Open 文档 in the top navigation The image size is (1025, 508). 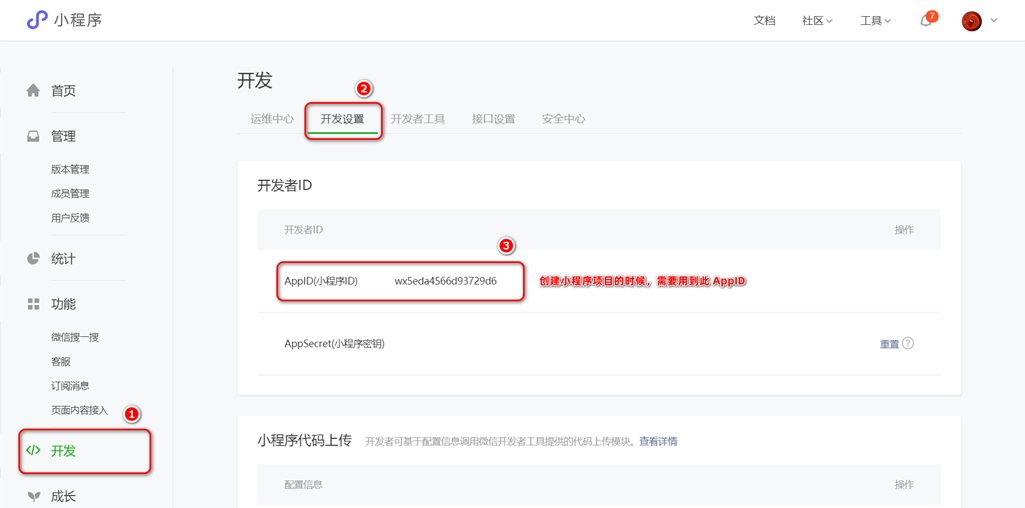(x=764, y=21)
